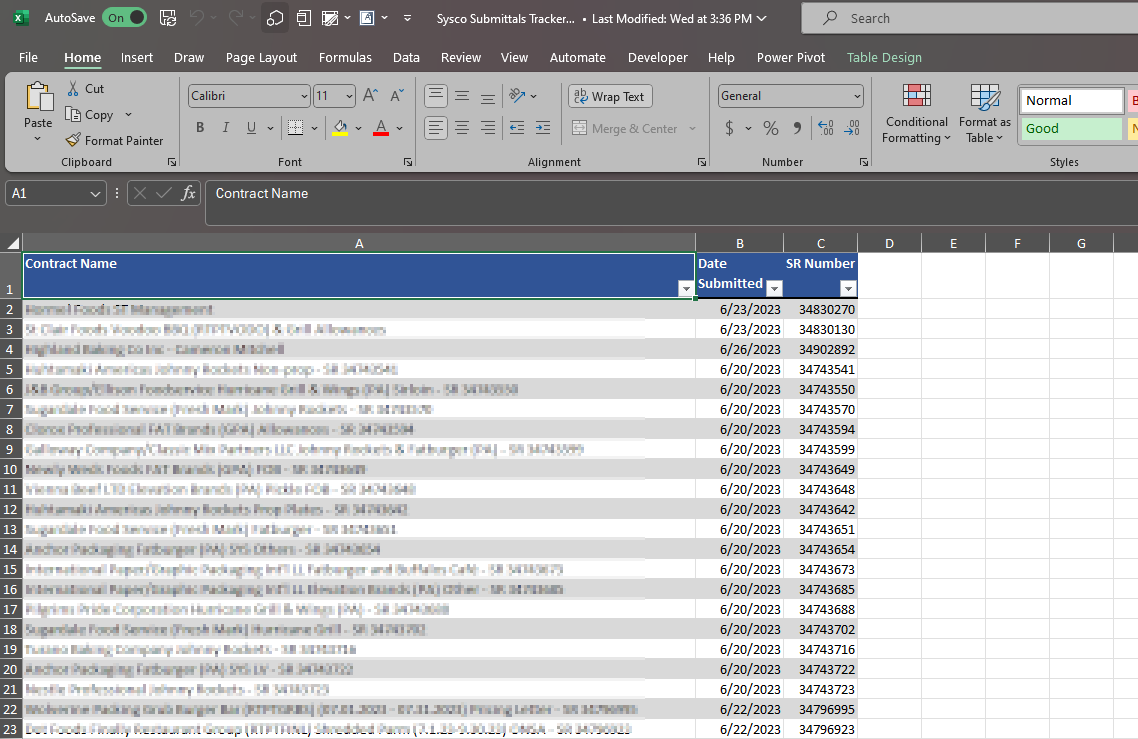The image size is (1138, 739).
Task: Toggle Italic formatting
Action: pyautogui.click(x=226, y=128)
